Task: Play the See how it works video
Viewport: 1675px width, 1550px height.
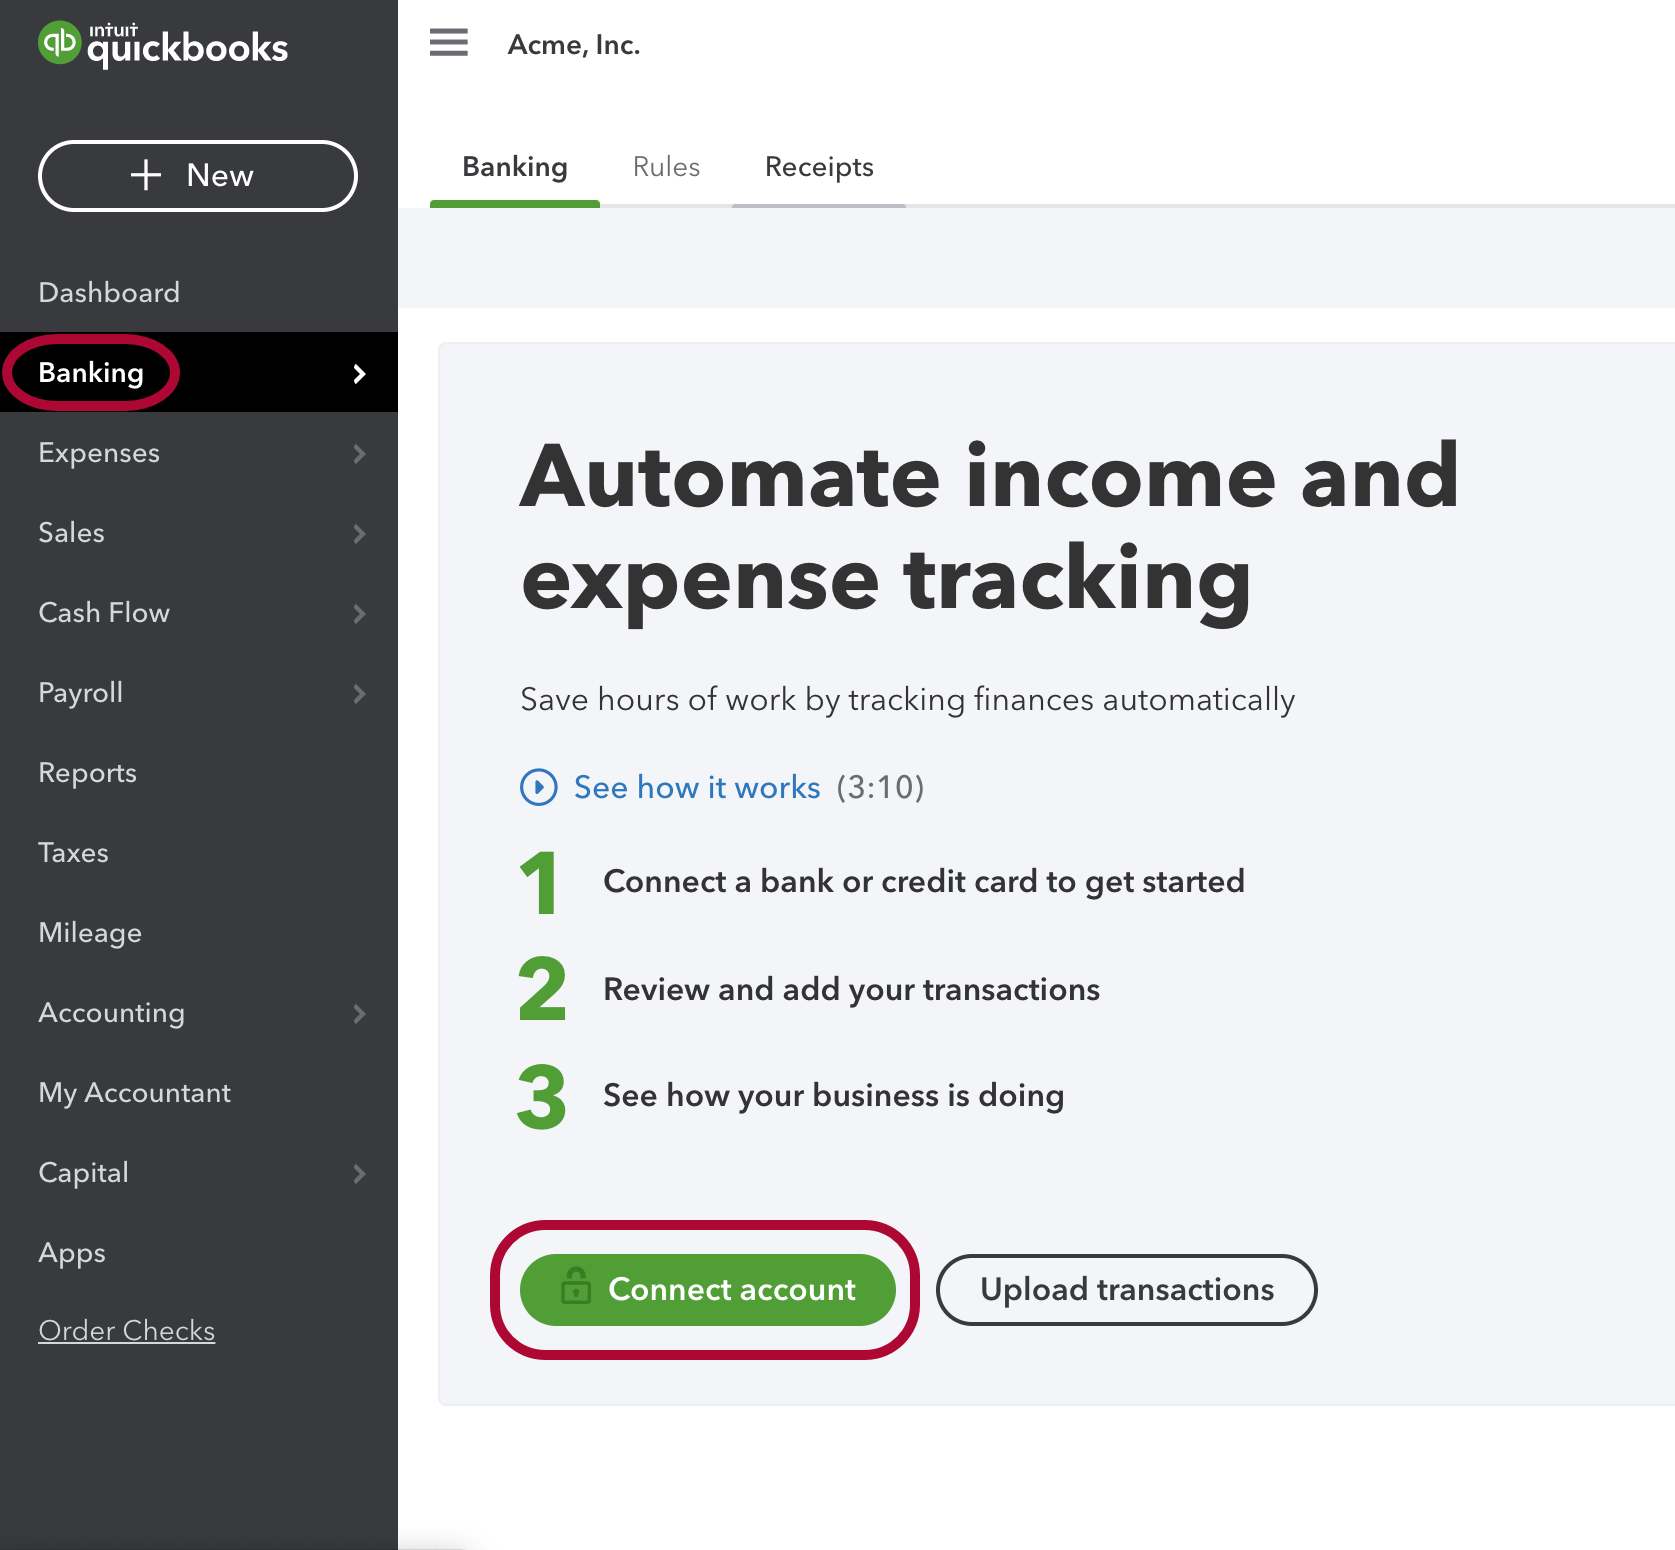Action: coord(539,787)
